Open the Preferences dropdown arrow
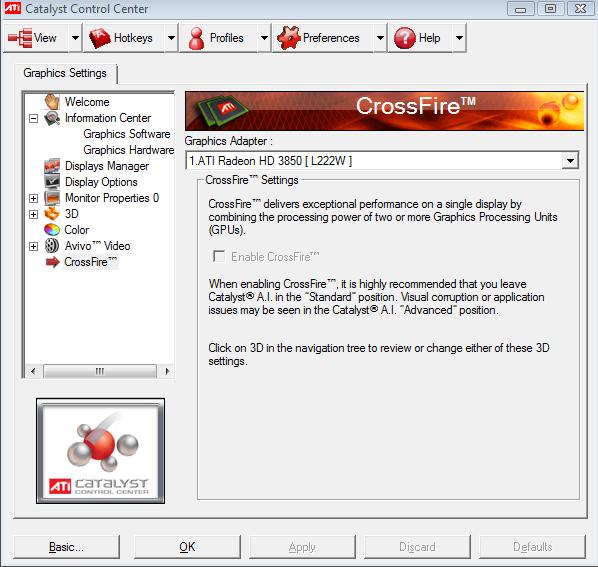Image resolution: width=598 pixels, height=567 pixels. tap(380, 38)
